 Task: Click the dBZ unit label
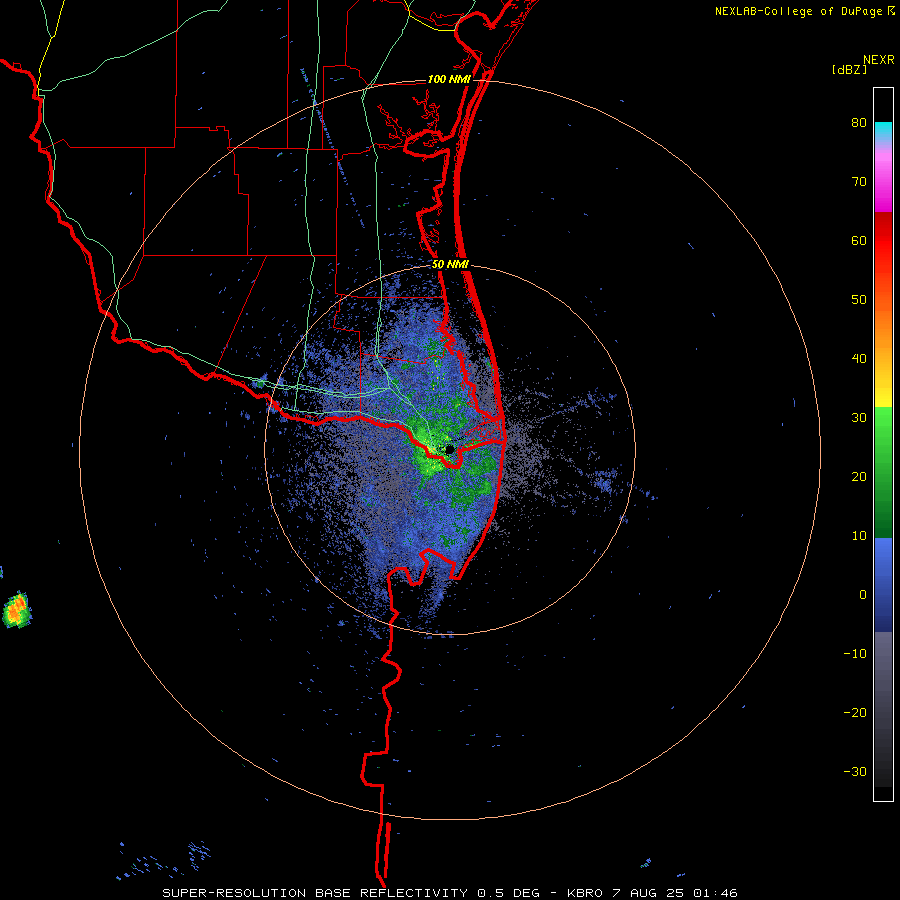pos(849,70)
